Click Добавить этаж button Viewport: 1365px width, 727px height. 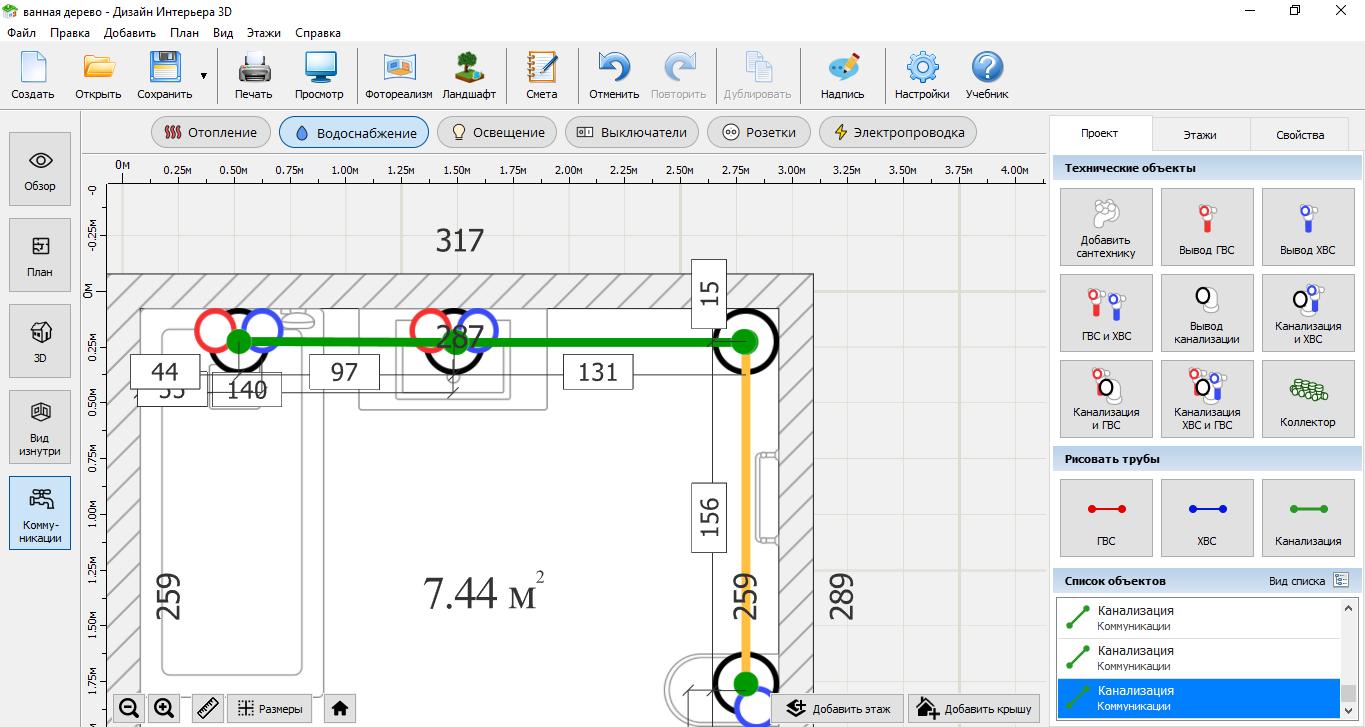click(x=838, y=708)
